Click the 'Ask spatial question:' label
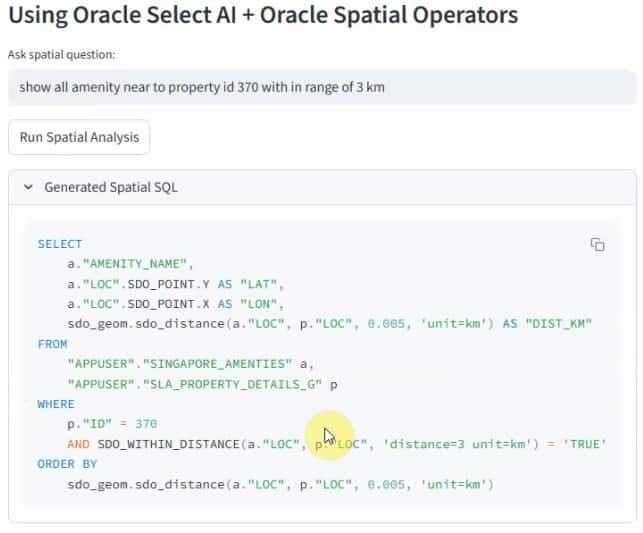643x533 pixels. tap(62, 55)
